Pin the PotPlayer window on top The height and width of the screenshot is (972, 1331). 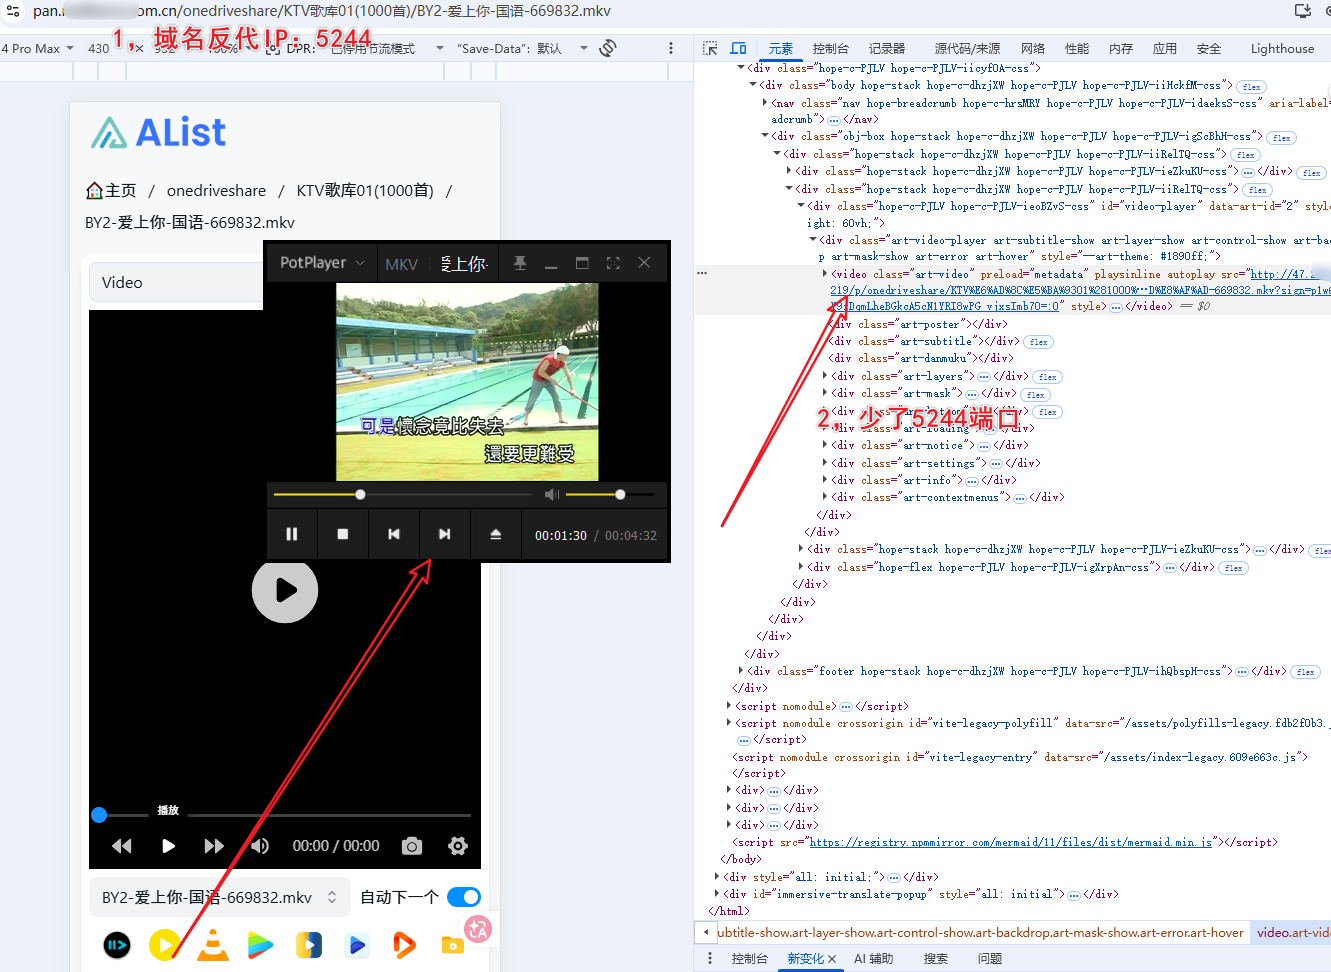(520, 263)
